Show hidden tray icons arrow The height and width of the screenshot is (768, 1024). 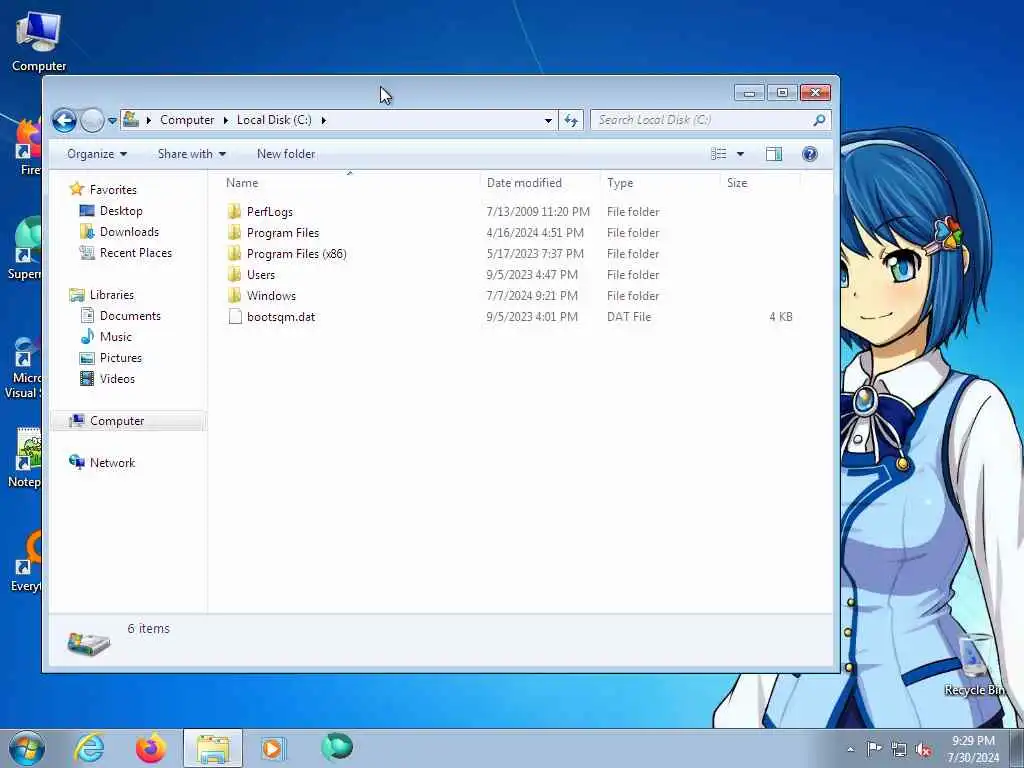click(850, 749)
